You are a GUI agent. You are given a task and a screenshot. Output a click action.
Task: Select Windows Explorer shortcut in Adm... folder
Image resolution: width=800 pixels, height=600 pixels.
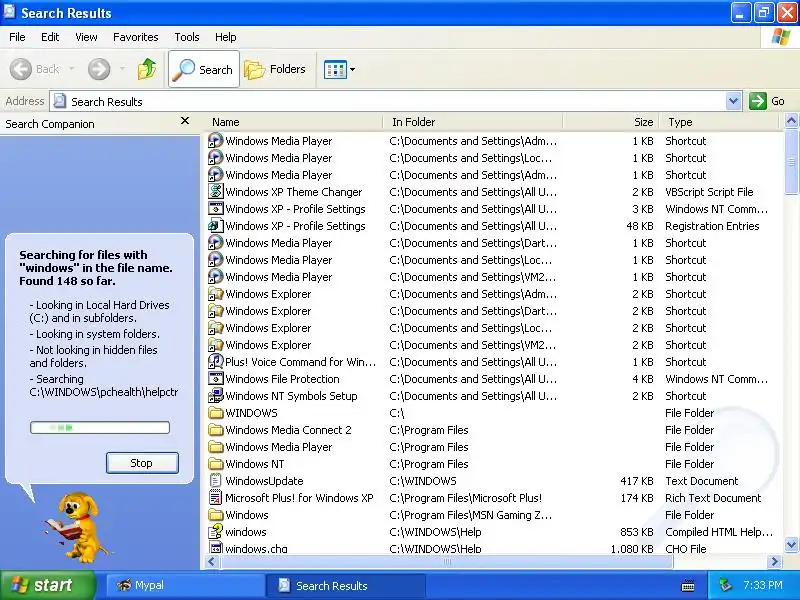pos(268,294)
